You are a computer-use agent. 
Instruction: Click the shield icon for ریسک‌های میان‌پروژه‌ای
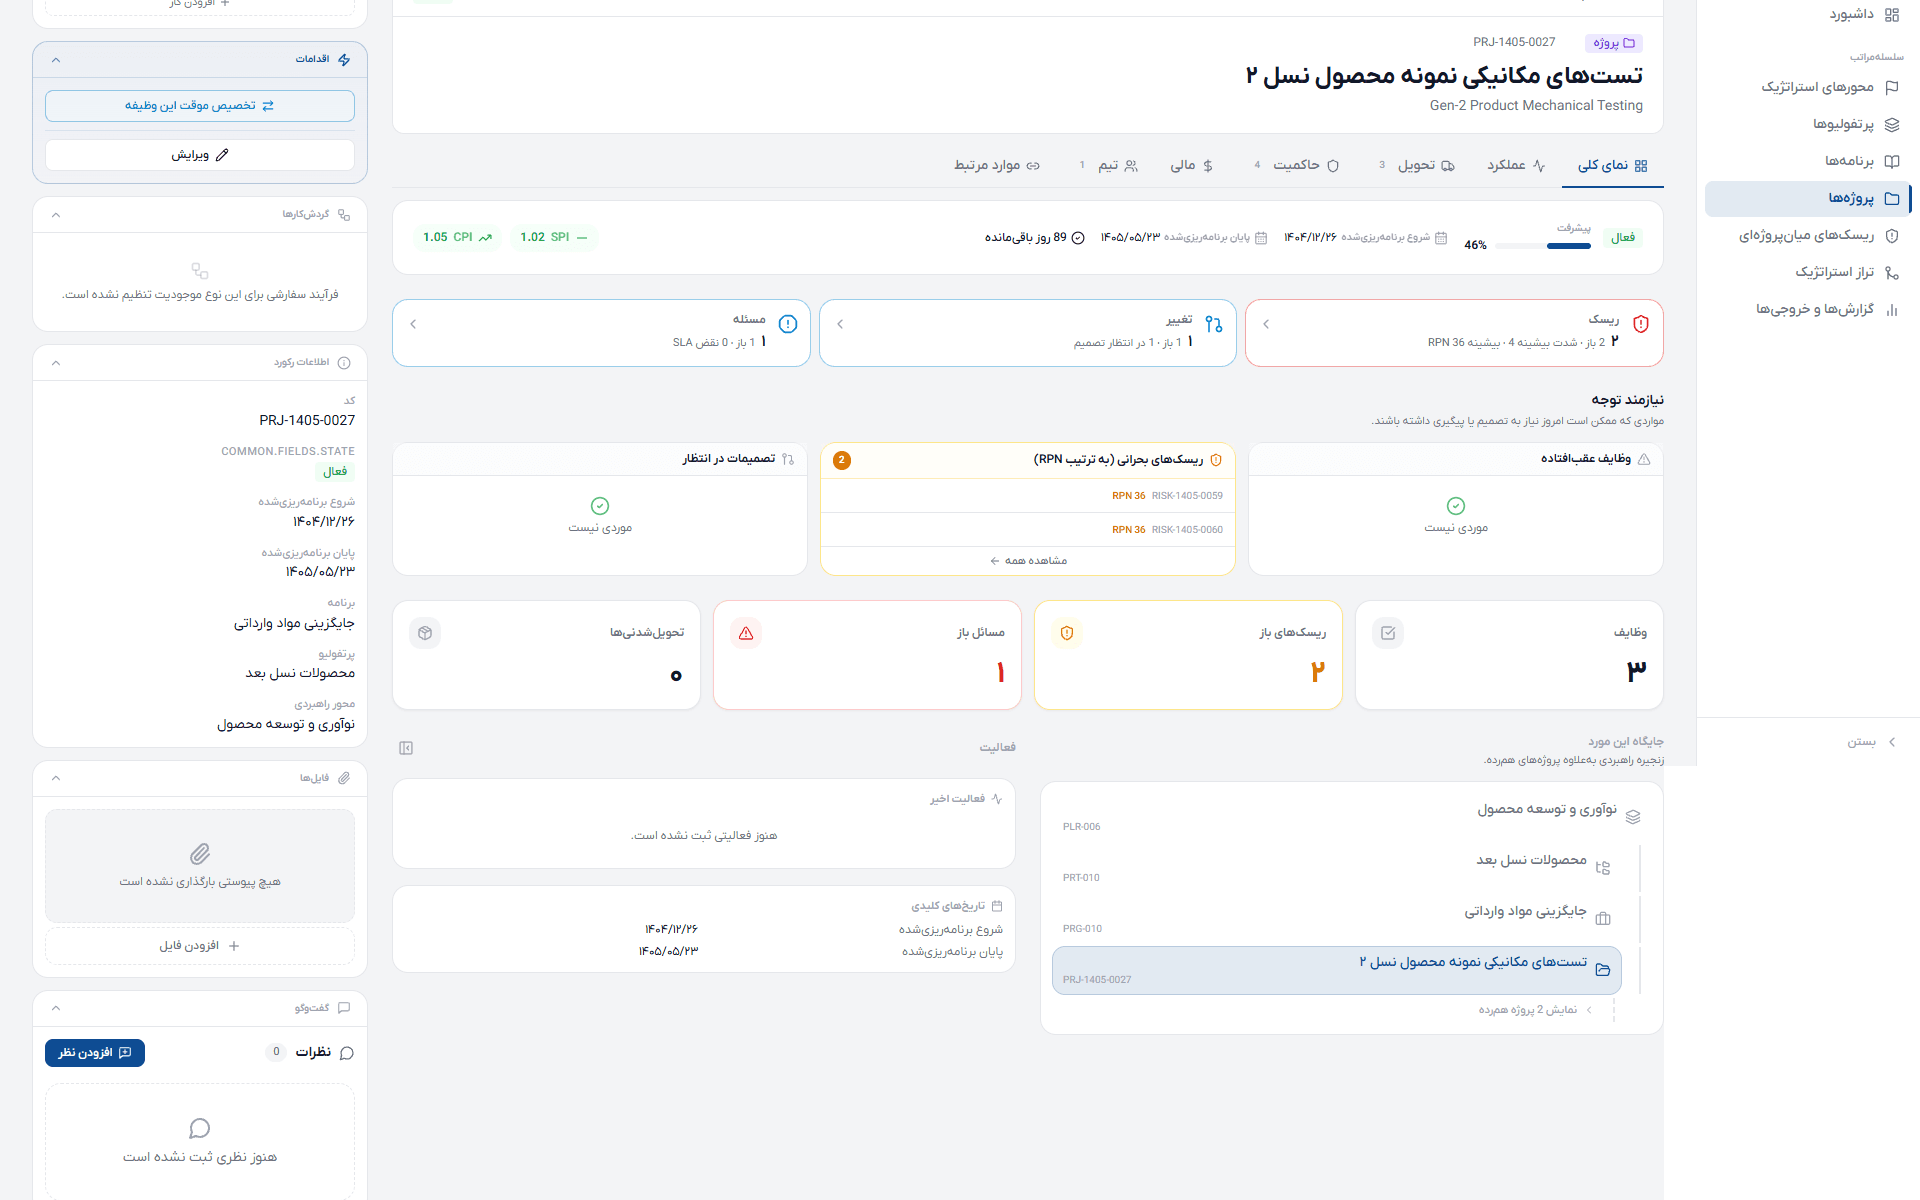tap(1891, 235)
